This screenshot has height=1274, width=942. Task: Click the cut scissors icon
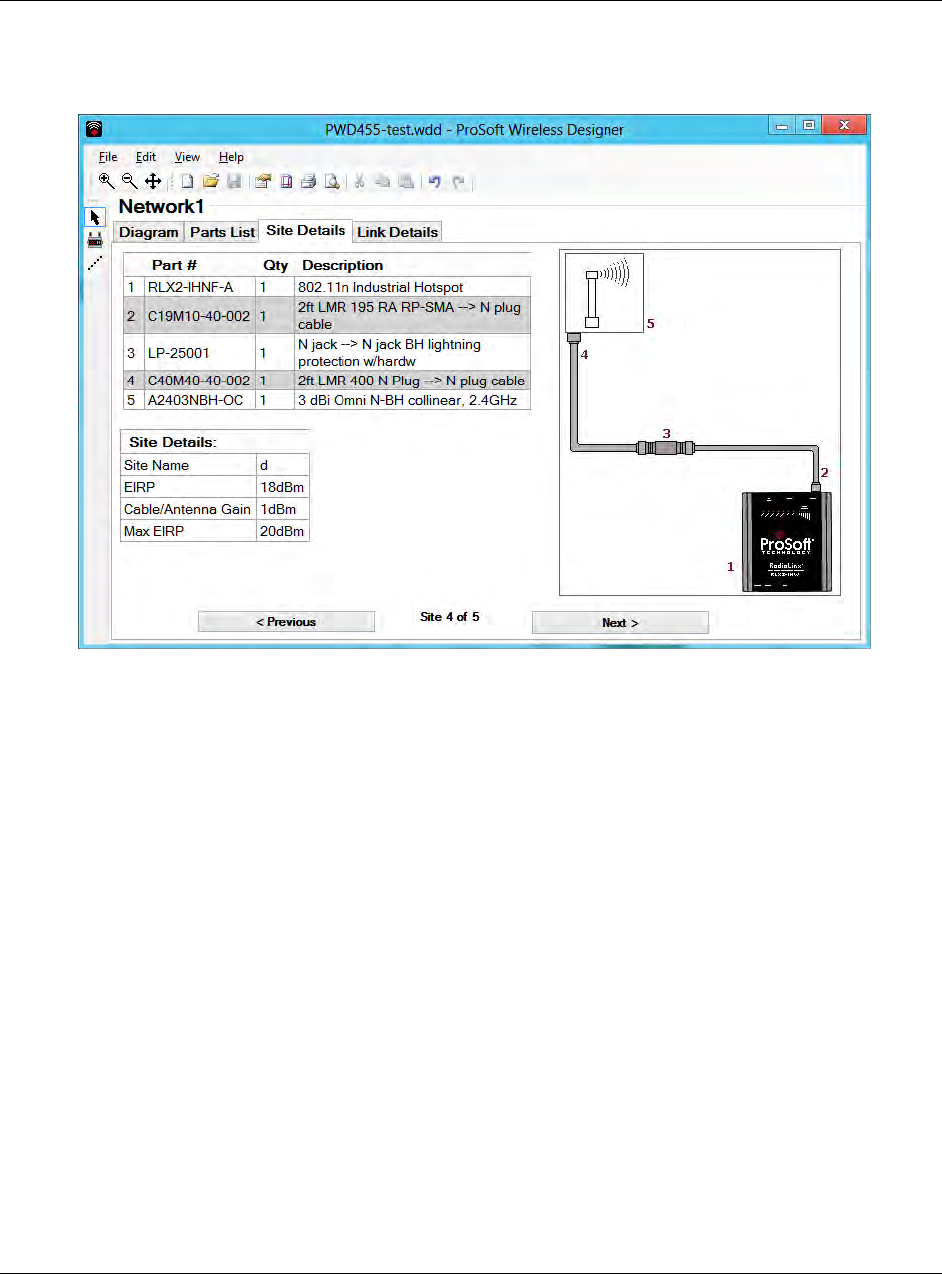(359, 181)
